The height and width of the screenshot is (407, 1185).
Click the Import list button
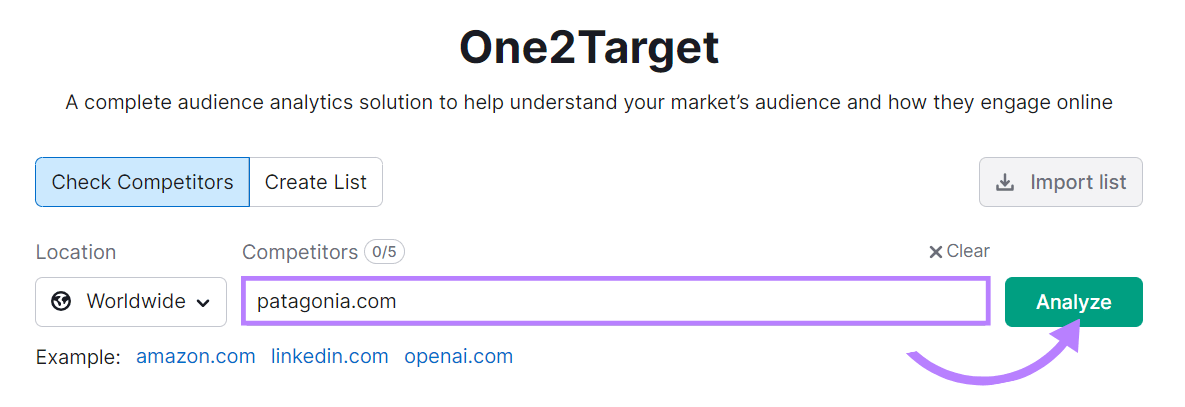pyautogui.click(x=1060, y=182)
